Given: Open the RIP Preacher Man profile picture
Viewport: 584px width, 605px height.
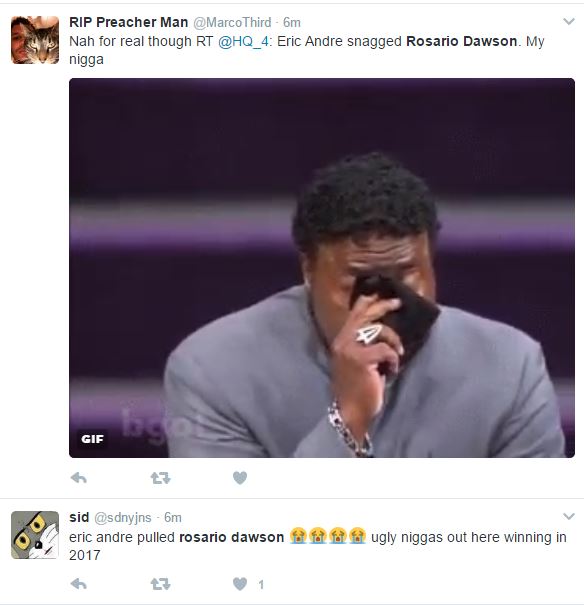Looking at the screenshot, I should [35, 40].
